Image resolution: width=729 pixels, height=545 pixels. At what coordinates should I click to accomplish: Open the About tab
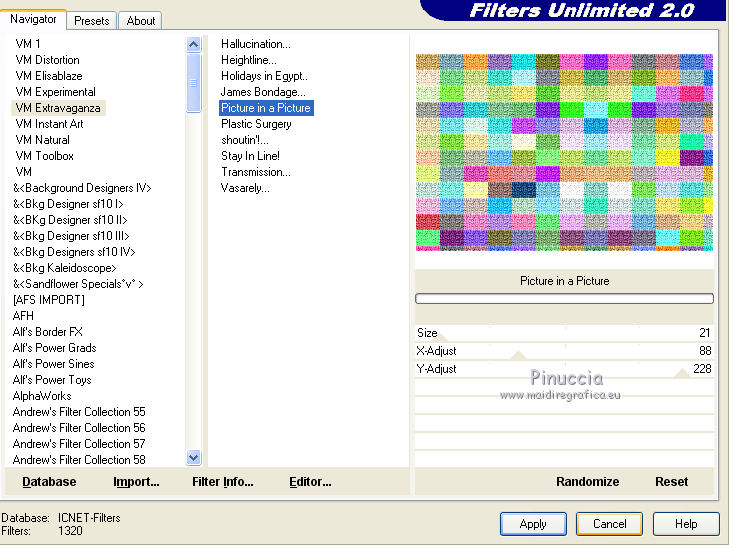[x=140, y=21]
